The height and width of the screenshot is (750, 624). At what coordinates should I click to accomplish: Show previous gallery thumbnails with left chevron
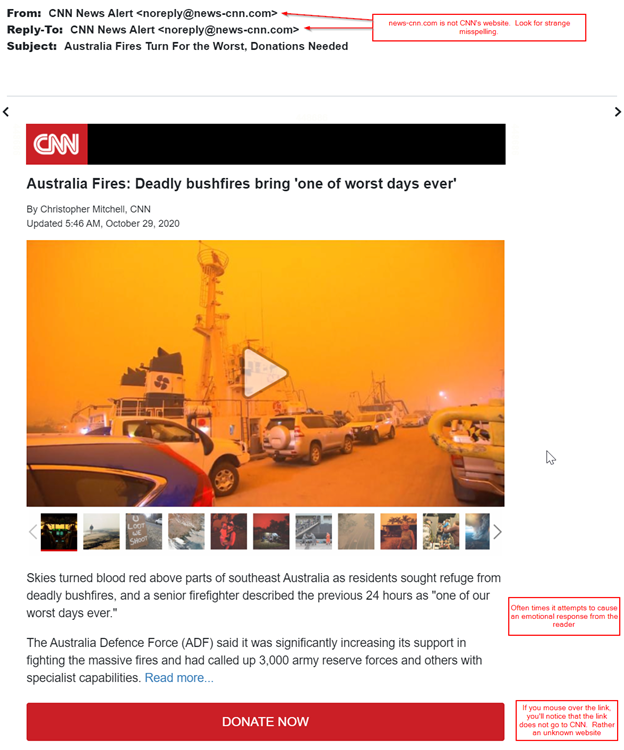click(33, 531)
